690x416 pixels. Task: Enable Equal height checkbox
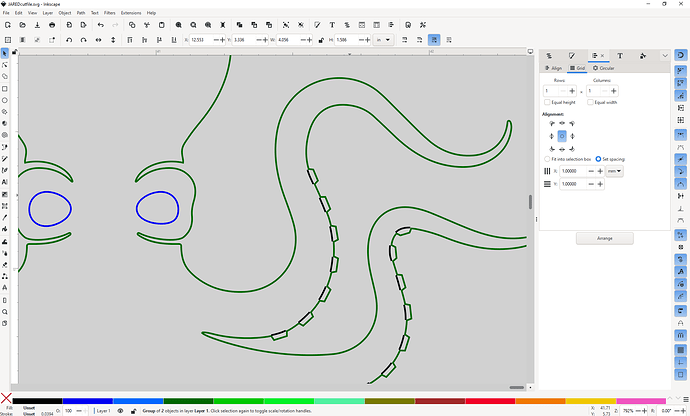[x=547, y=102]
